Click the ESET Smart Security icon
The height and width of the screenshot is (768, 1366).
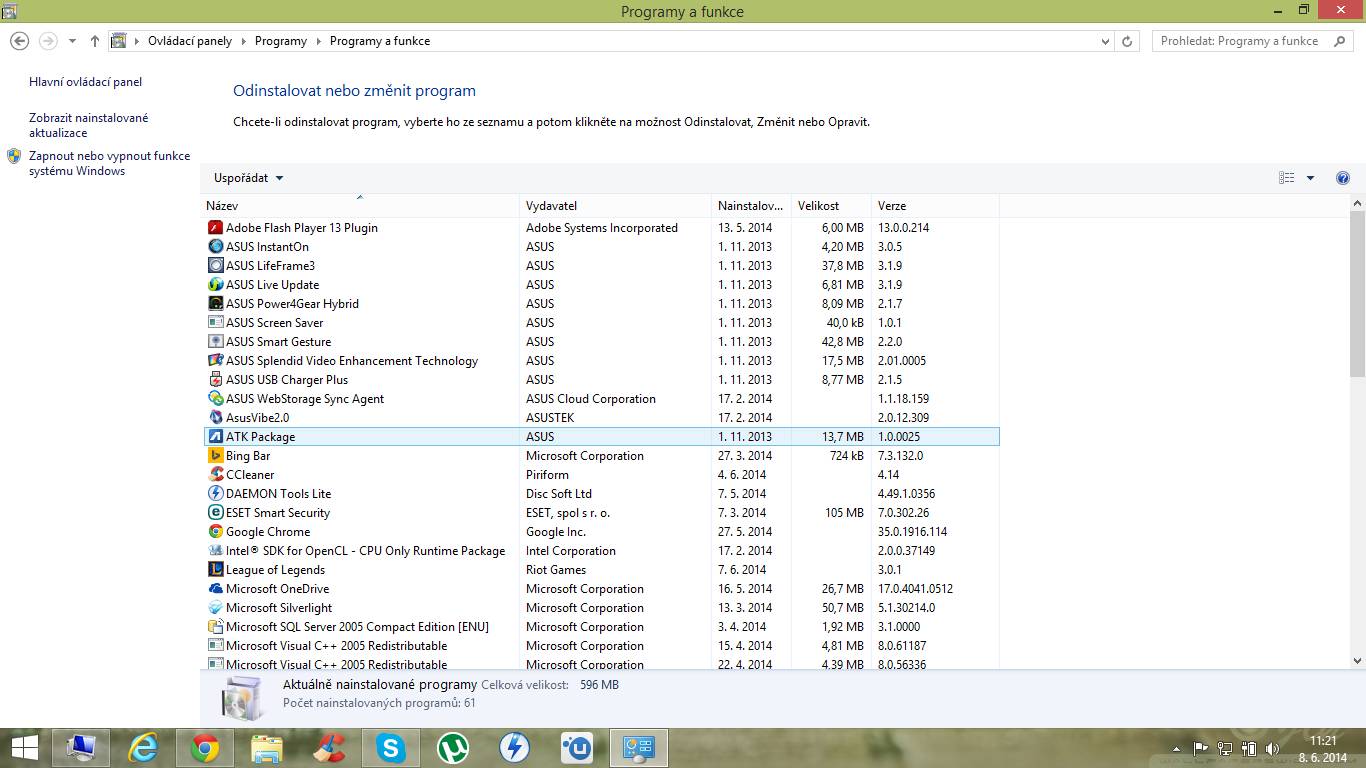(x=215, y=513)
